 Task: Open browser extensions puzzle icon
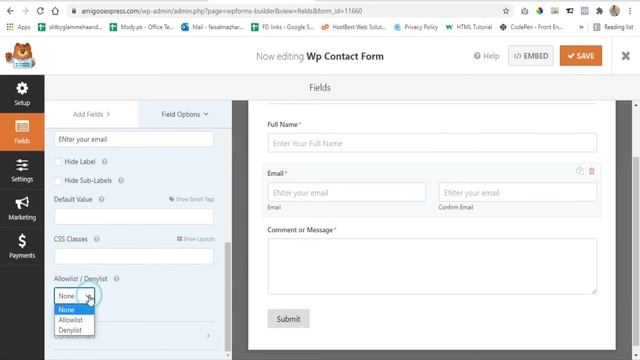pyautogui.click(x=599, y=11)
